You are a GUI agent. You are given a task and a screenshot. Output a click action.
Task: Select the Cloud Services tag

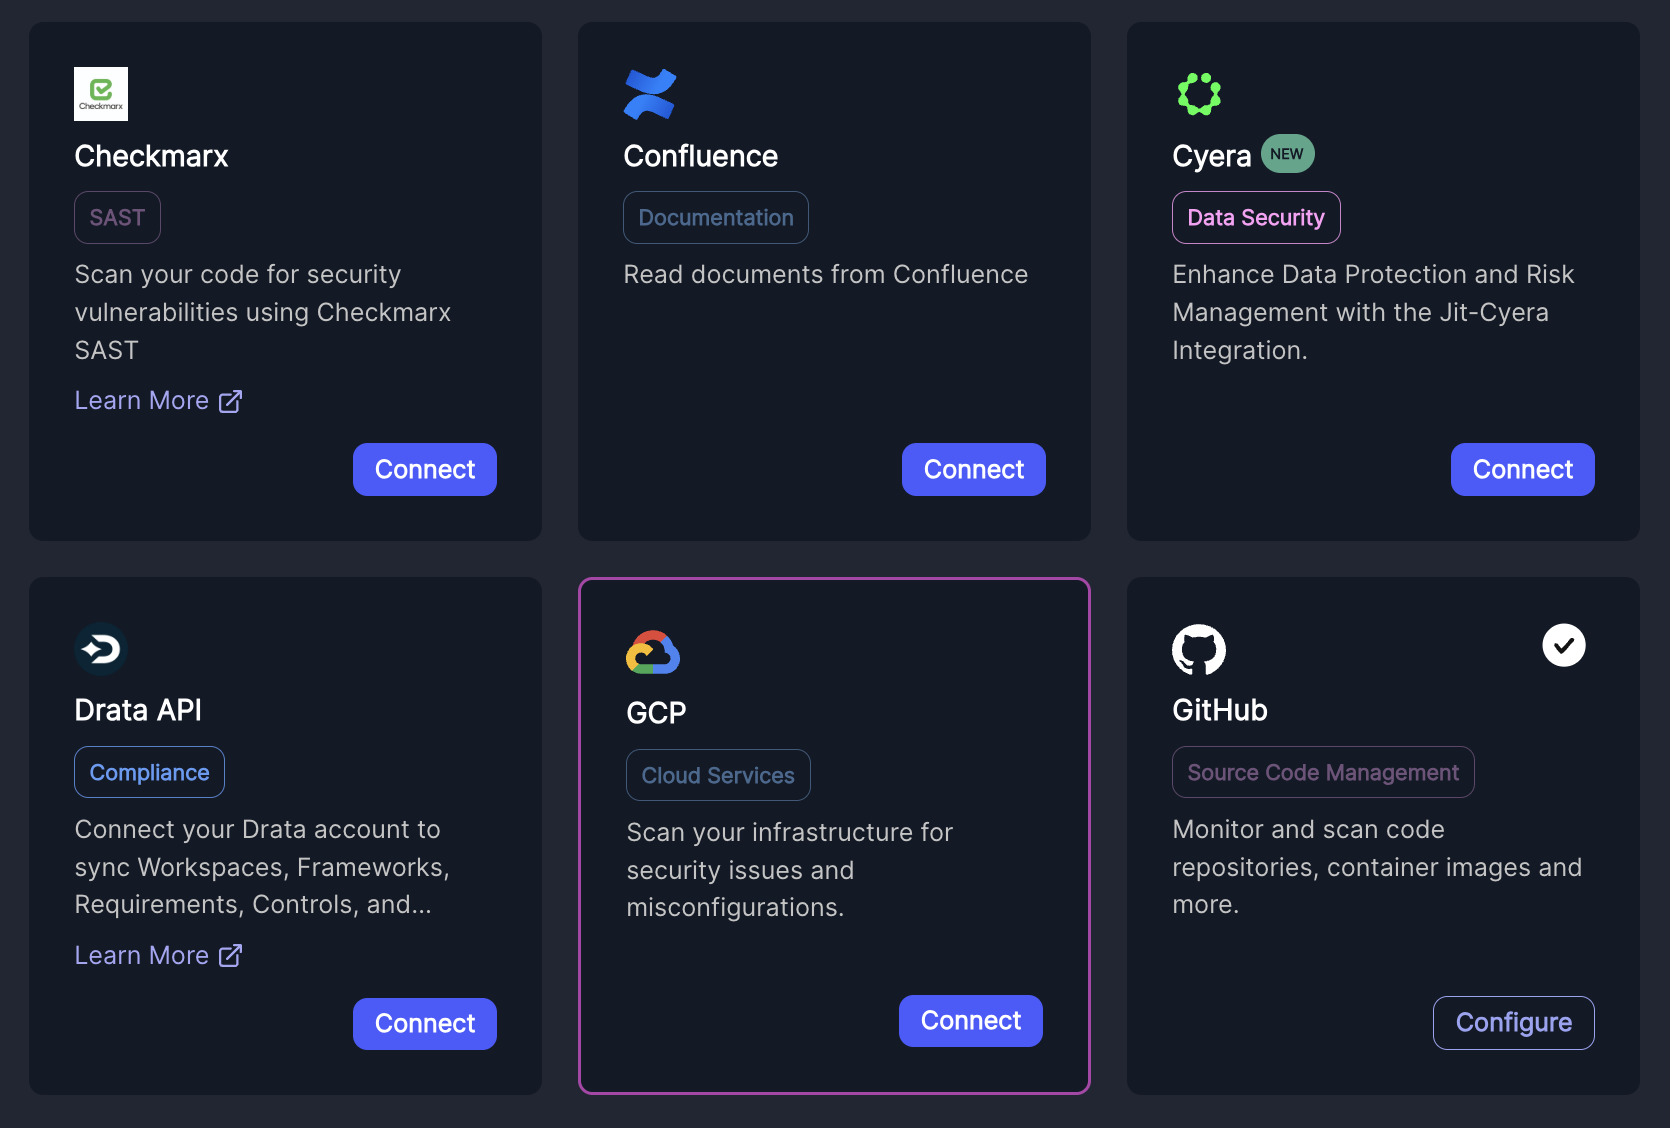(718, 775)
